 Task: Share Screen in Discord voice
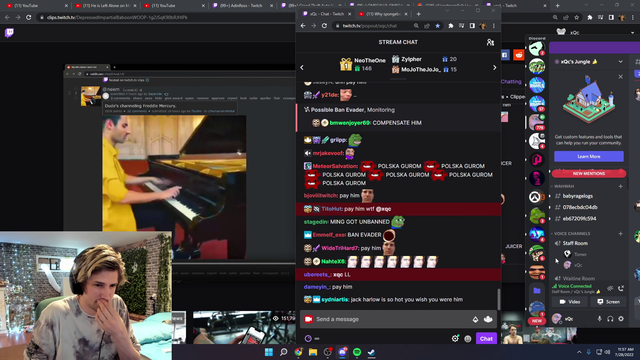pos(608,302)
